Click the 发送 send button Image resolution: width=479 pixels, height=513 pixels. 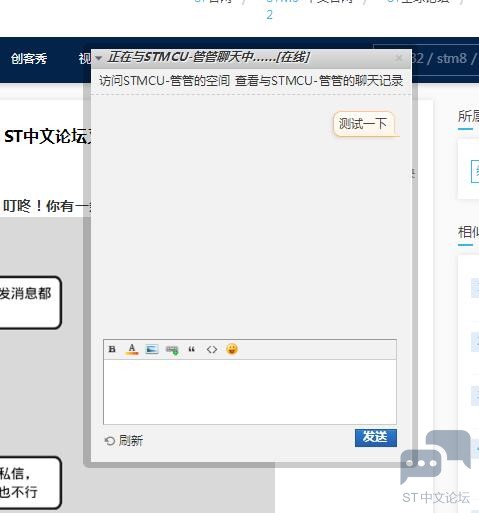coord(376,437)
